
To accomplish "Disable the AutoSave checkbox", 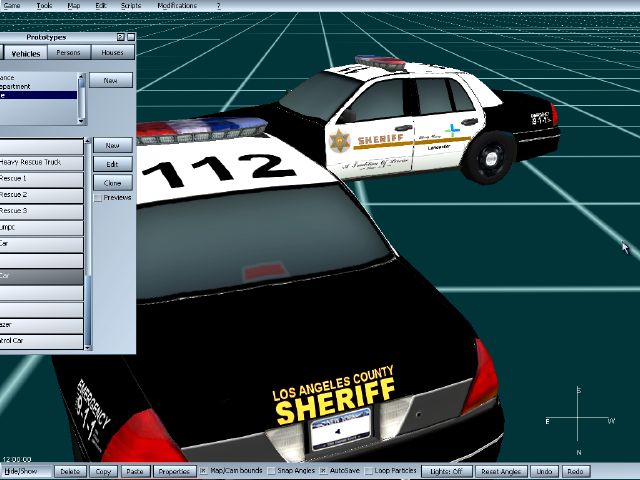I will [x=323, y=470].
